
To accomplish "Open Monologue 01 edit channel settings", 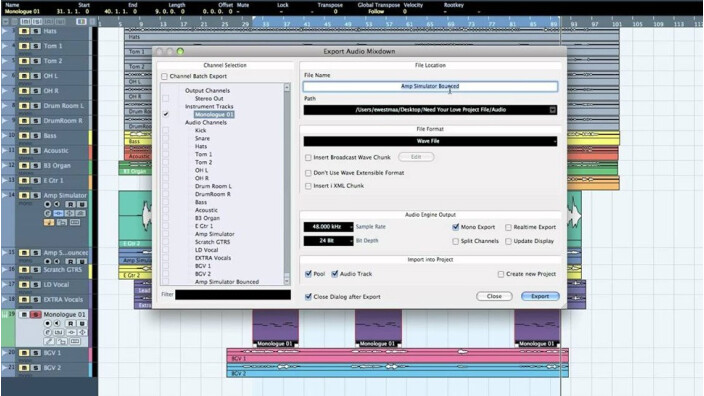I will [x=47, y=332].
